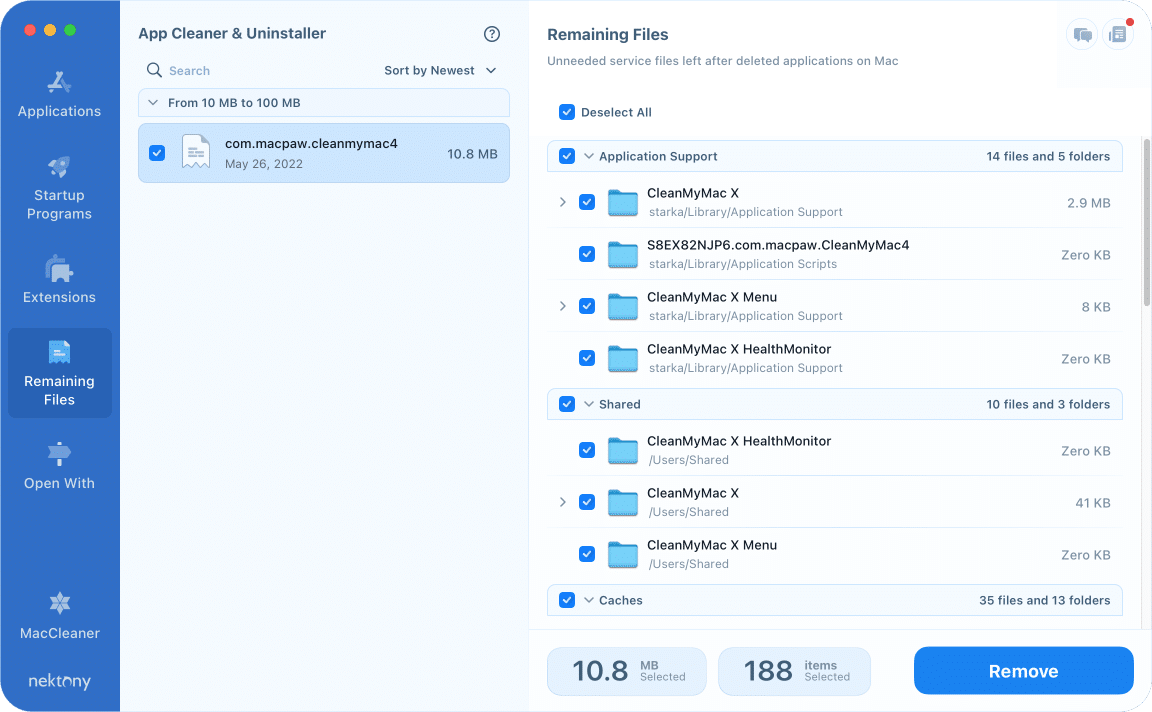Expand the CleanMyMac X Menu 8 KB folder
The width and height of the screenshot is (1152, 712).
(563, 306)
